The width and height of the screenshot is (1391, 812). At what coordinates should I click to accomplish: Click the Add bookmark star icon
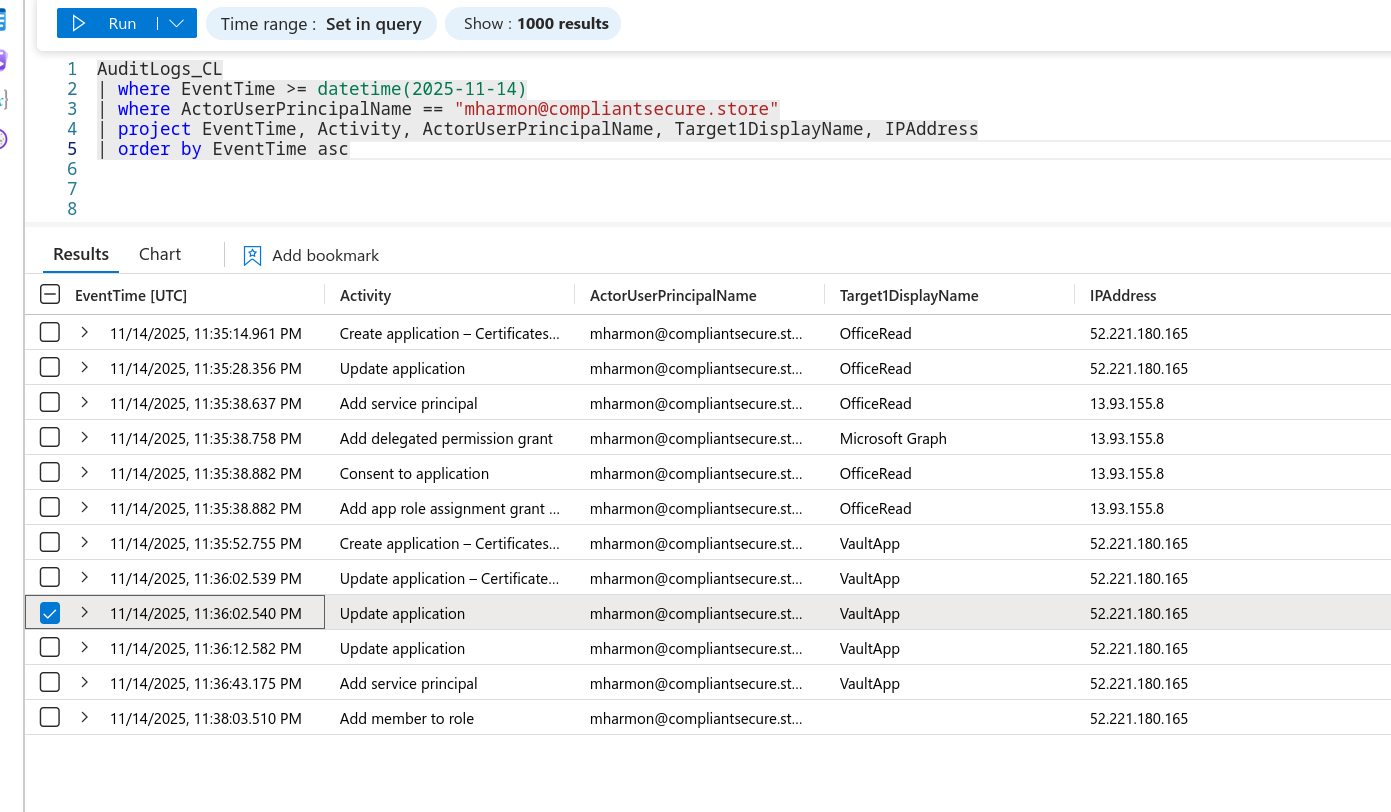click(252, 256)
